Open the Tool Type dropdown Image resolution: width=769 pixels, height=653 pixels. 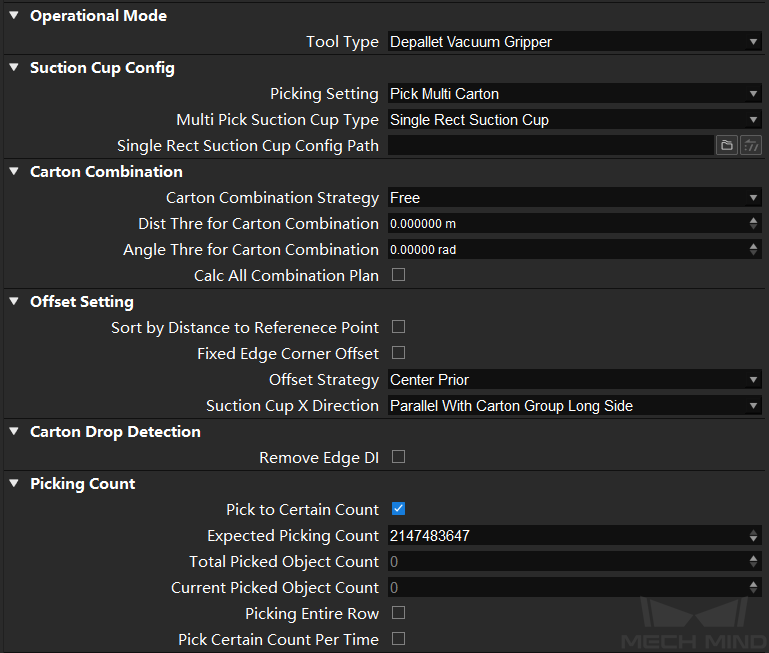[574, 42]
